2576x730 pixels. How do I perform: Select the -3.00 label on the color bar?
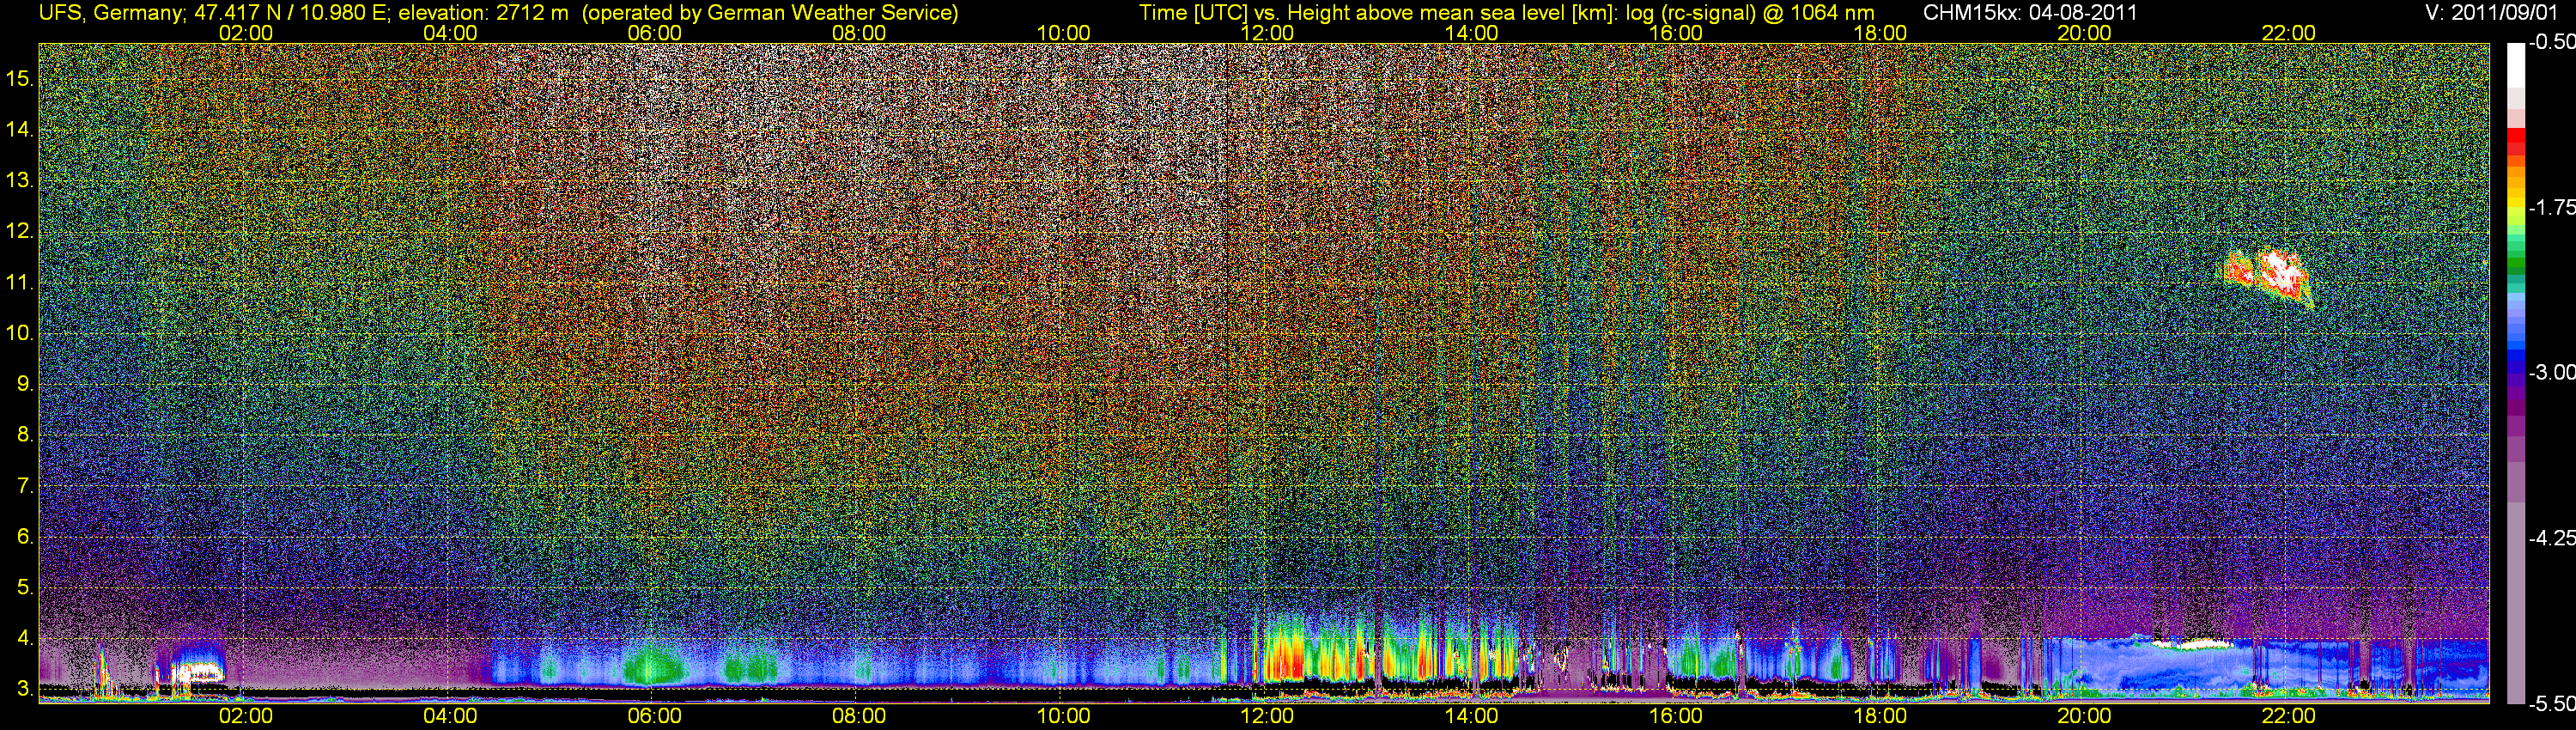tap(2551, 373)
